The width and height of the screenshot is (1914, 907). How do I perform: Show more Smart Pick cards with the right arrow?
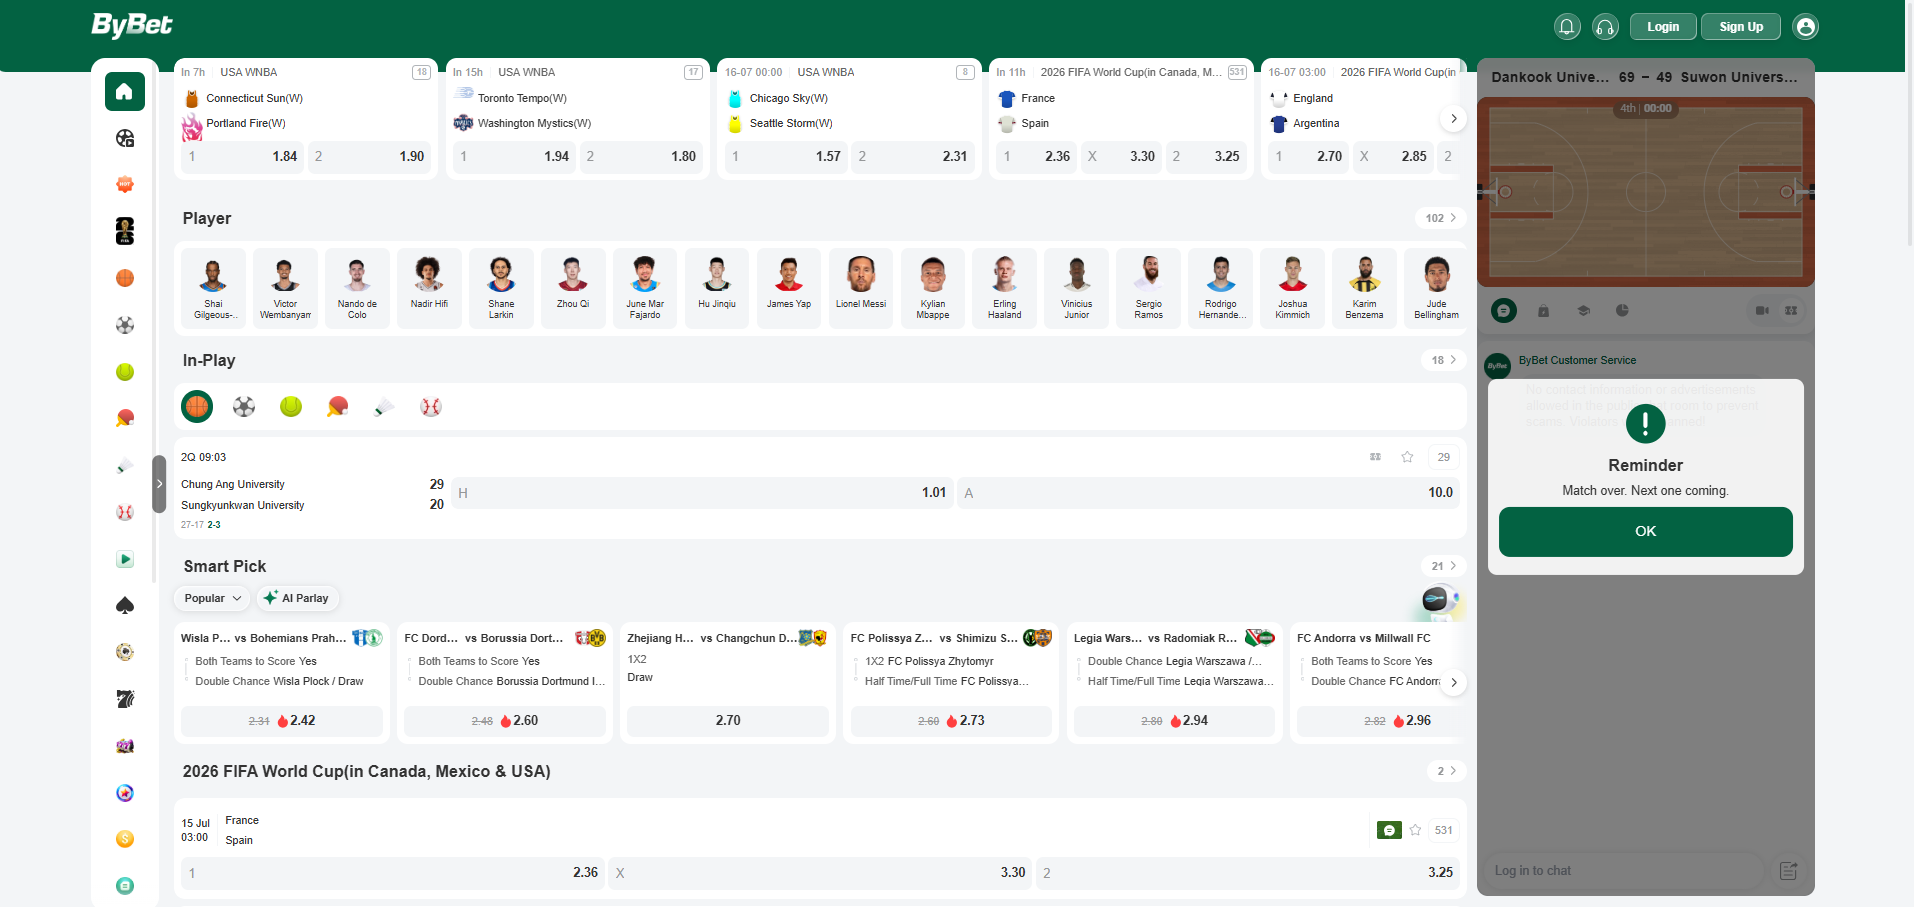pos(1454,682)
